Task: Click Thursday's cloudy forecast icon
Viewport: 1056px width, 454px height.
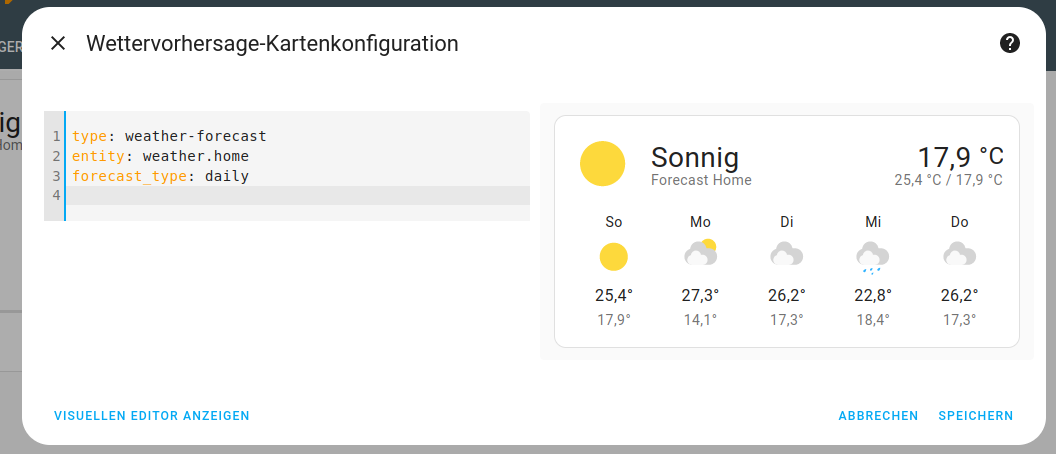Action: pos(960,254)
